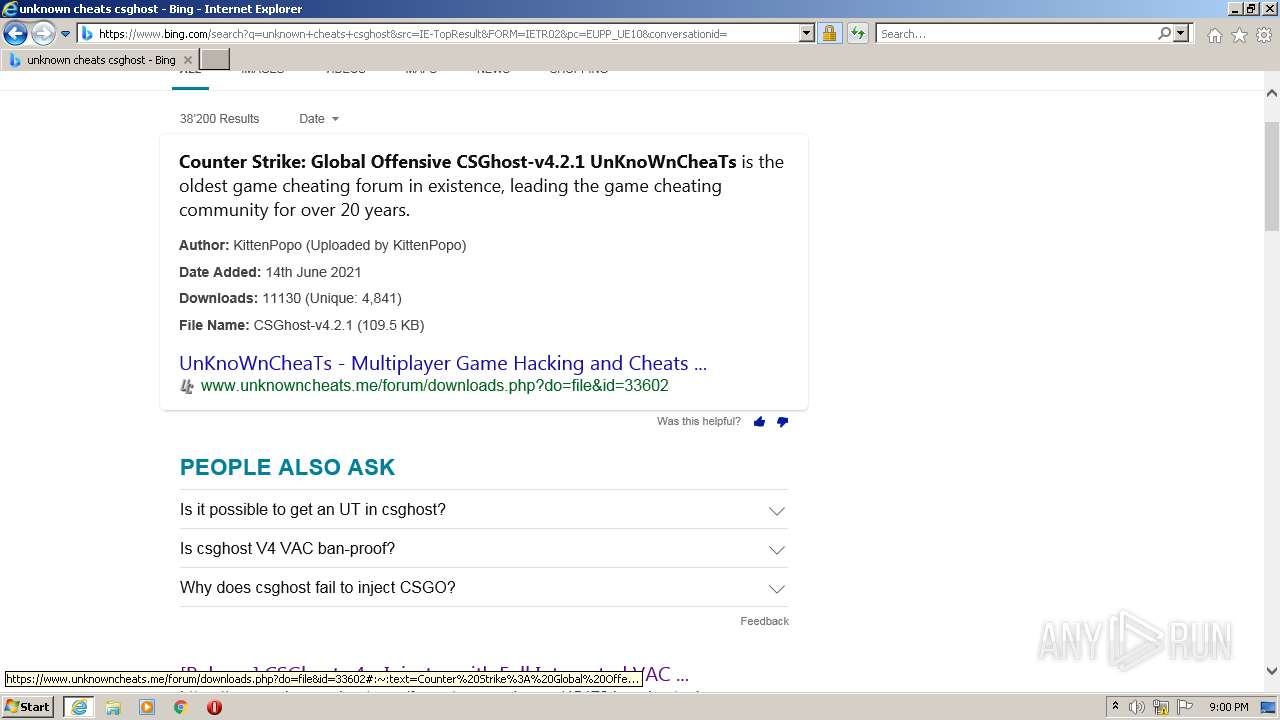Give thumbs up to 'Was this helpful?'
This screenshot has width=1280, height=720.
tap(759, 422)
